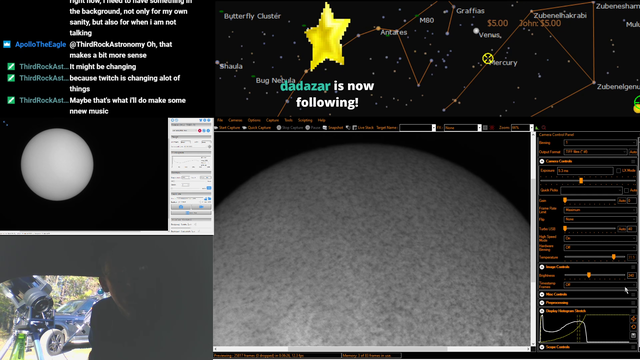Viewport: 640px width, 360px height.
Task: Open the Options menu
Action: click(254, 120)
